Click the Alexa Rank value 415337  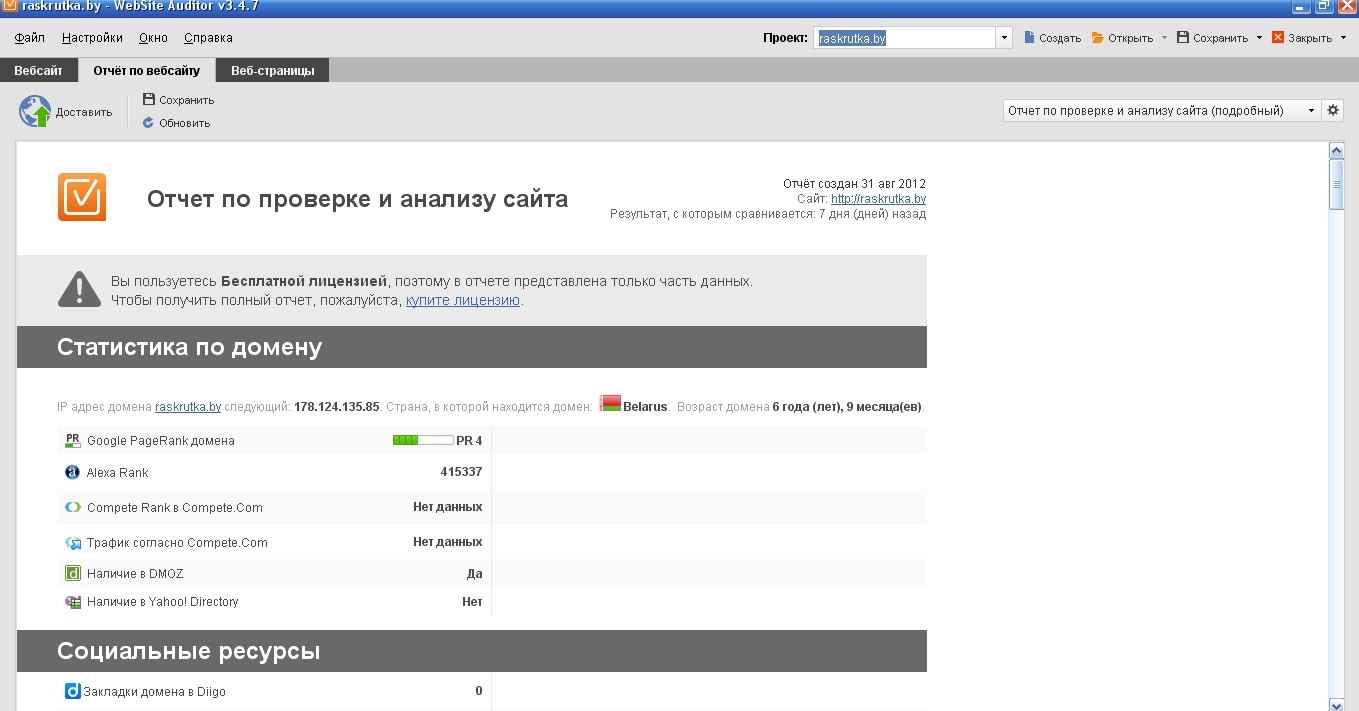pos(461,472)
